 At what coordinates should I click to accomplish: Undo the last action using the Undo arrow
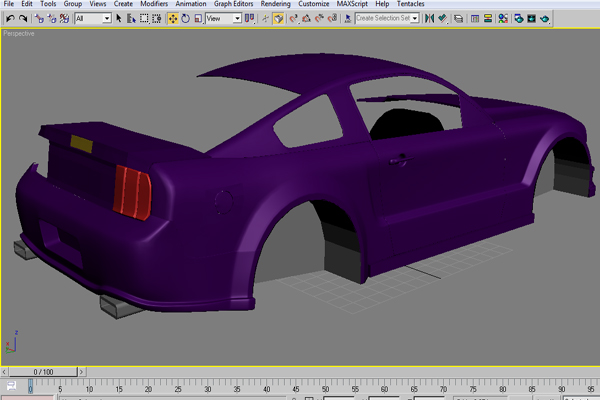(x=10, y=18)
